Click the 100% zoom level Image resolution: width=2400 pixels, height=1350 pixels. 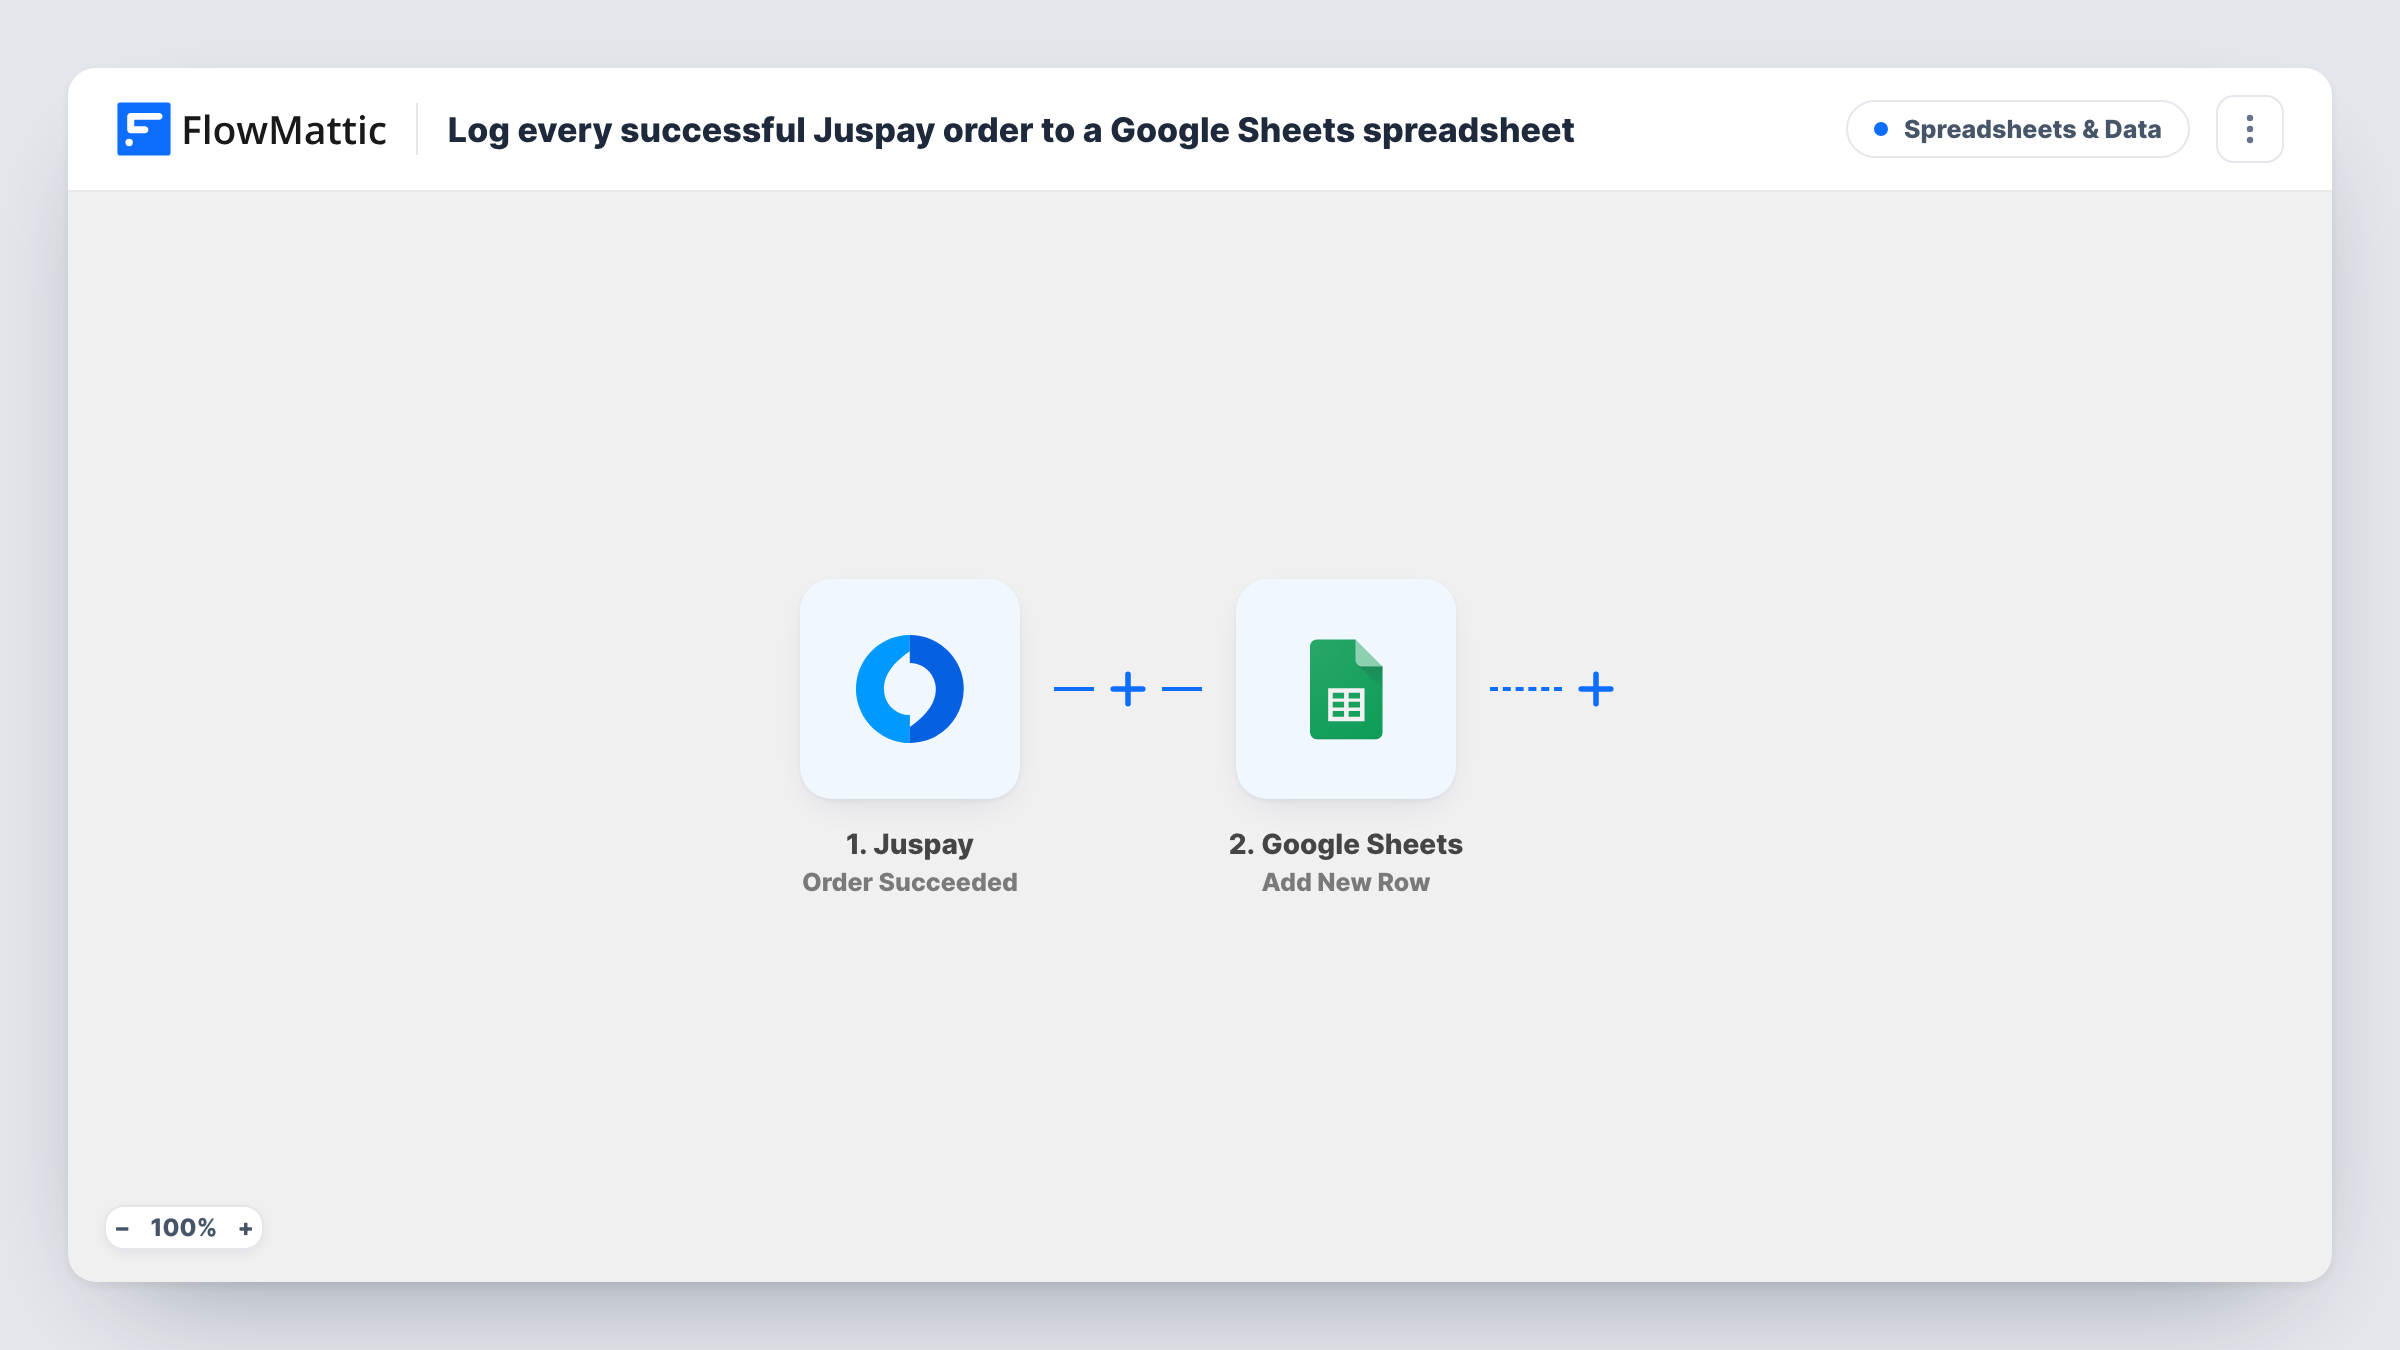[183, 1228]
